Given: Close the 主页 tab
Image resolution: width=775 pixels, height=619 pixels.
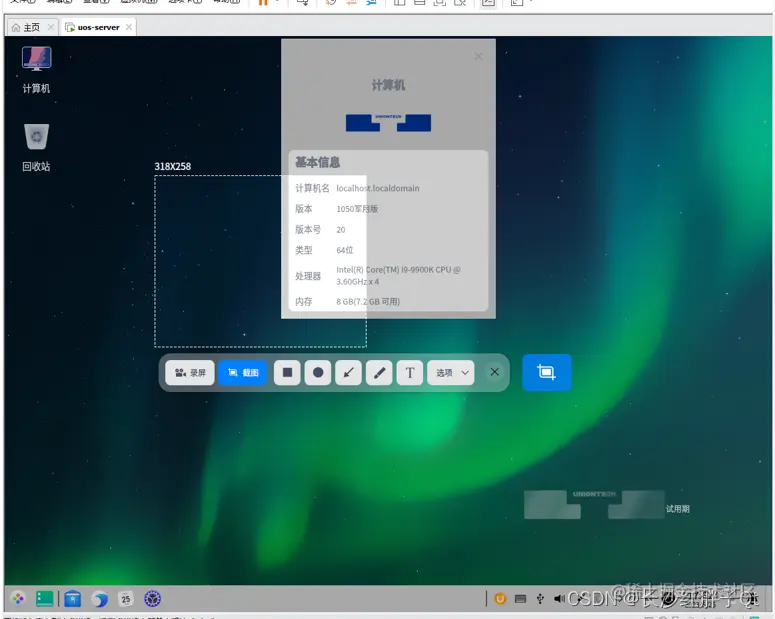Looking at the screenshot, I should pyautogui.click(x=50, y=27).
